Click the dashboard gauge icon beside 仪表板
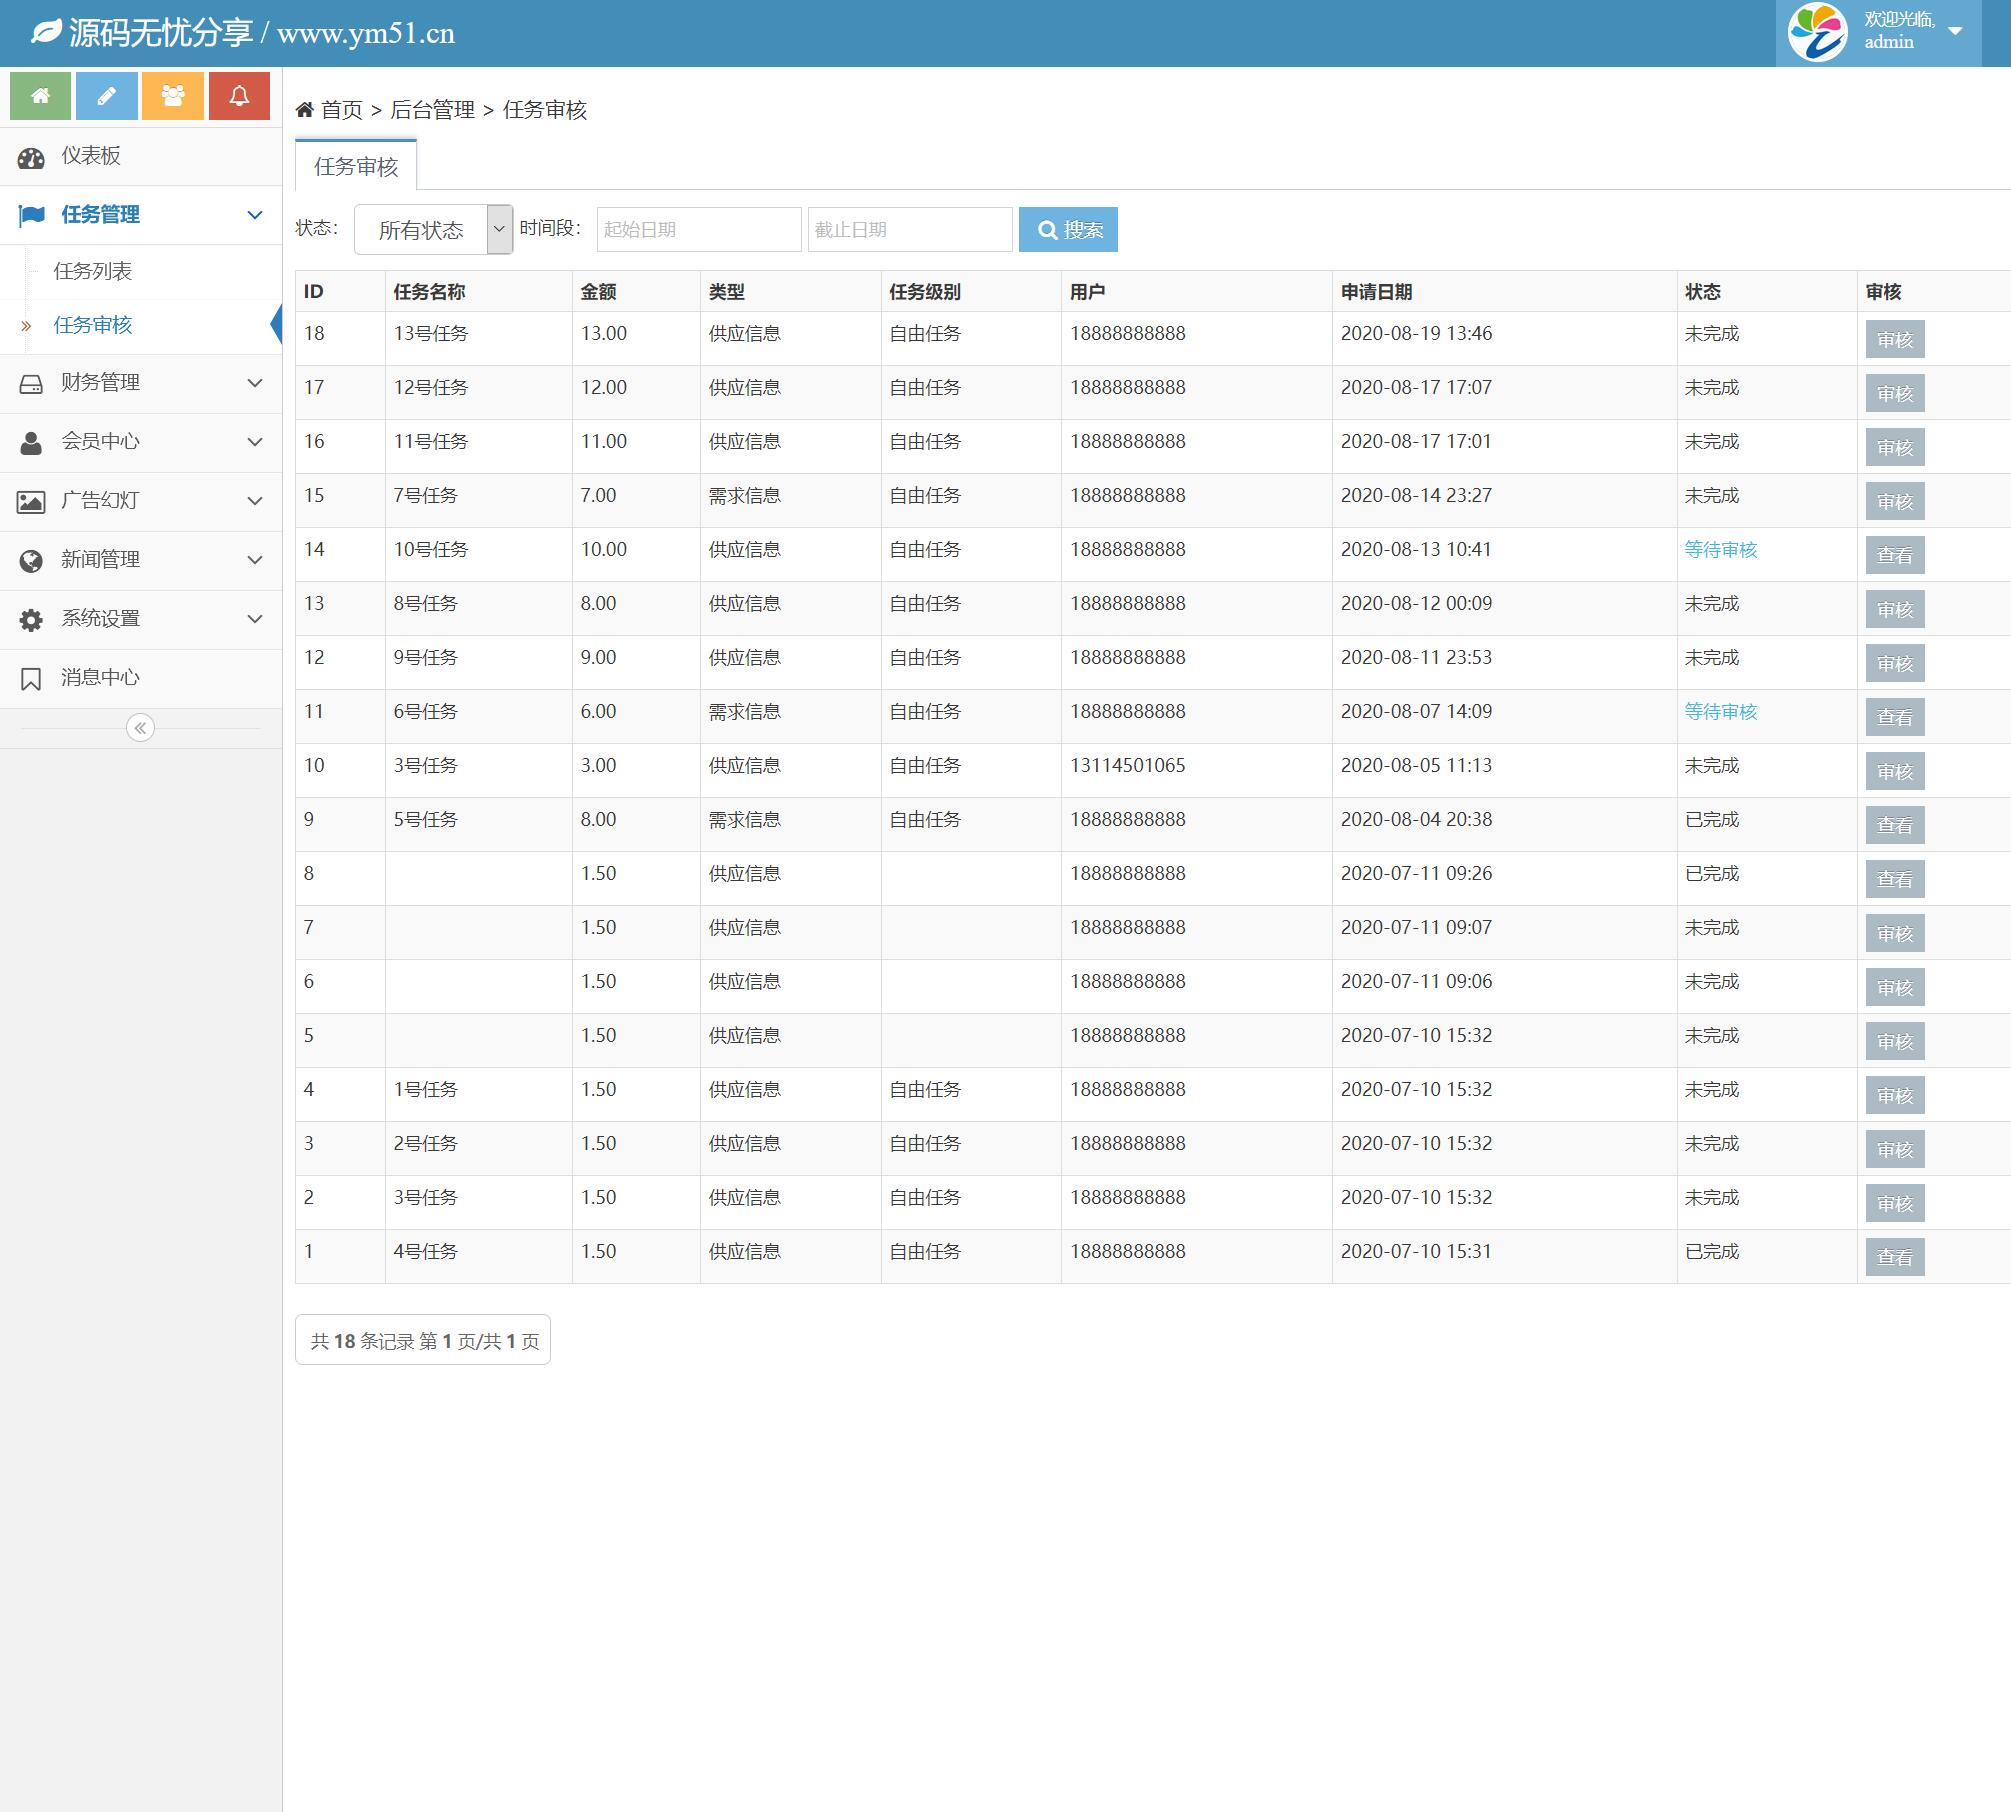The height and width of the screenshot is (1812, 2011). (31, 157)
